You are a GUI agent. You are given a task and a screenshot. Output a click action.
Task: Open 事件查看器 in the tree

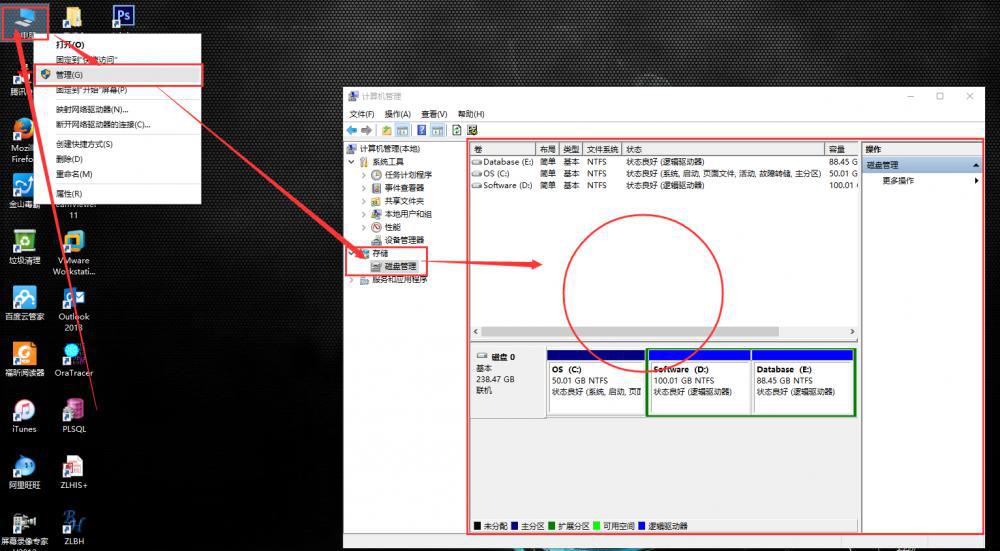404,188
